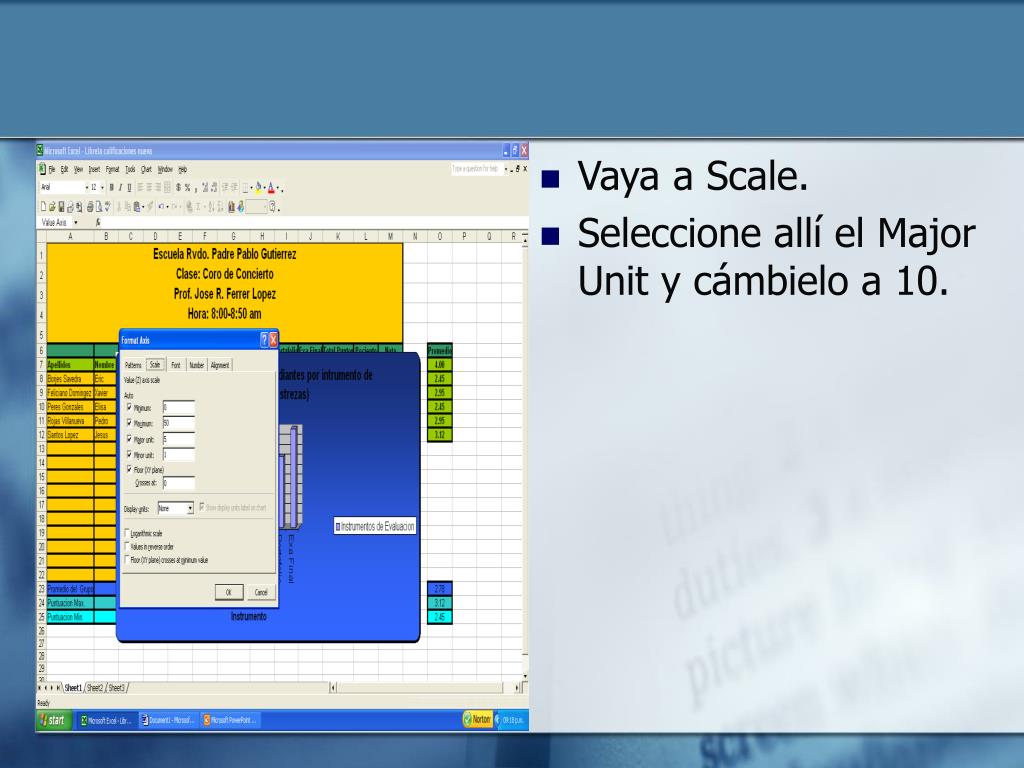The height and width of the screenshot is (768, 1024).
Task: Click the Fill Color paint bucket icon
Action: (258, 187)
